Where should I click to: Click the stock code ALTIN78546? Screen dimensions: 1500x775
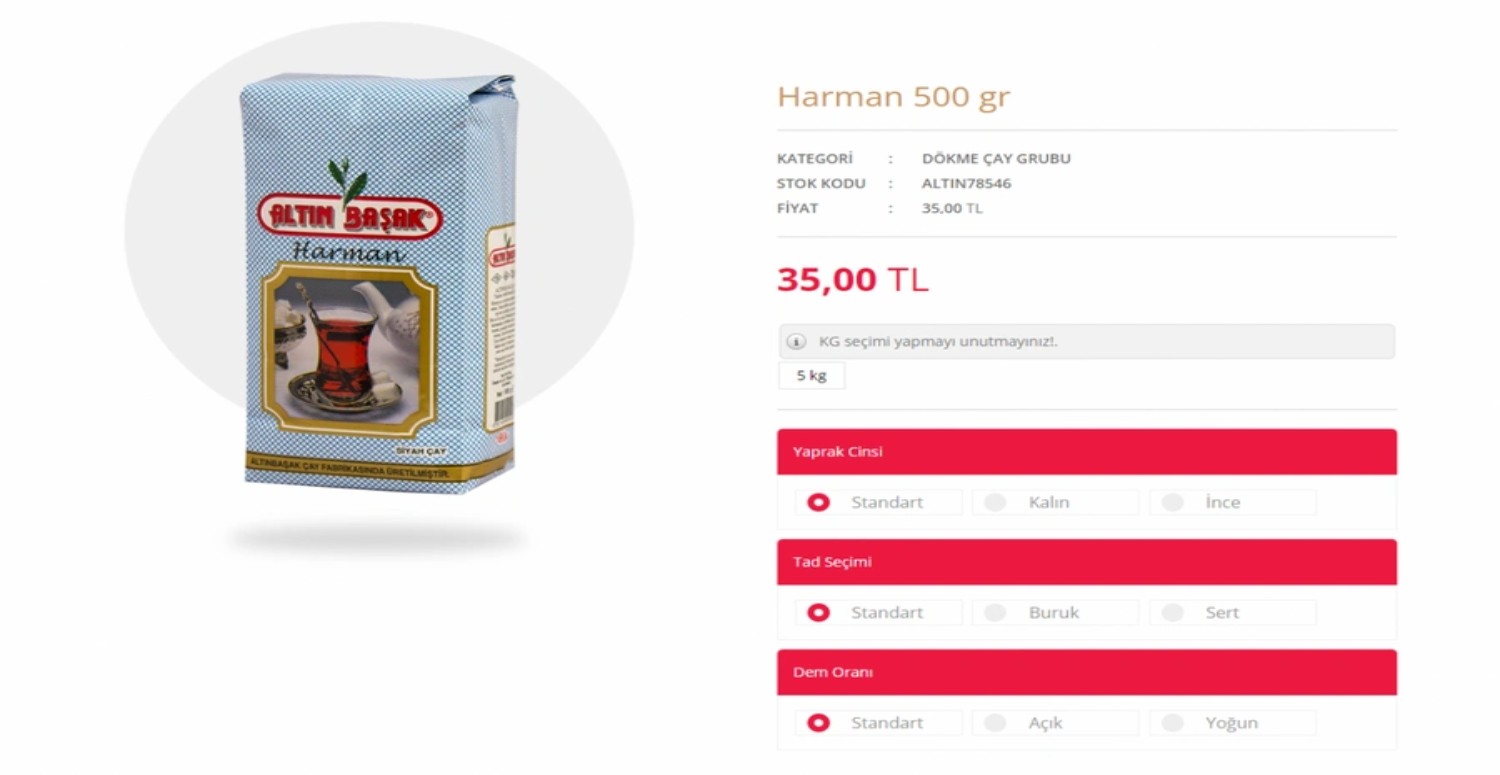tap(966, 183)
